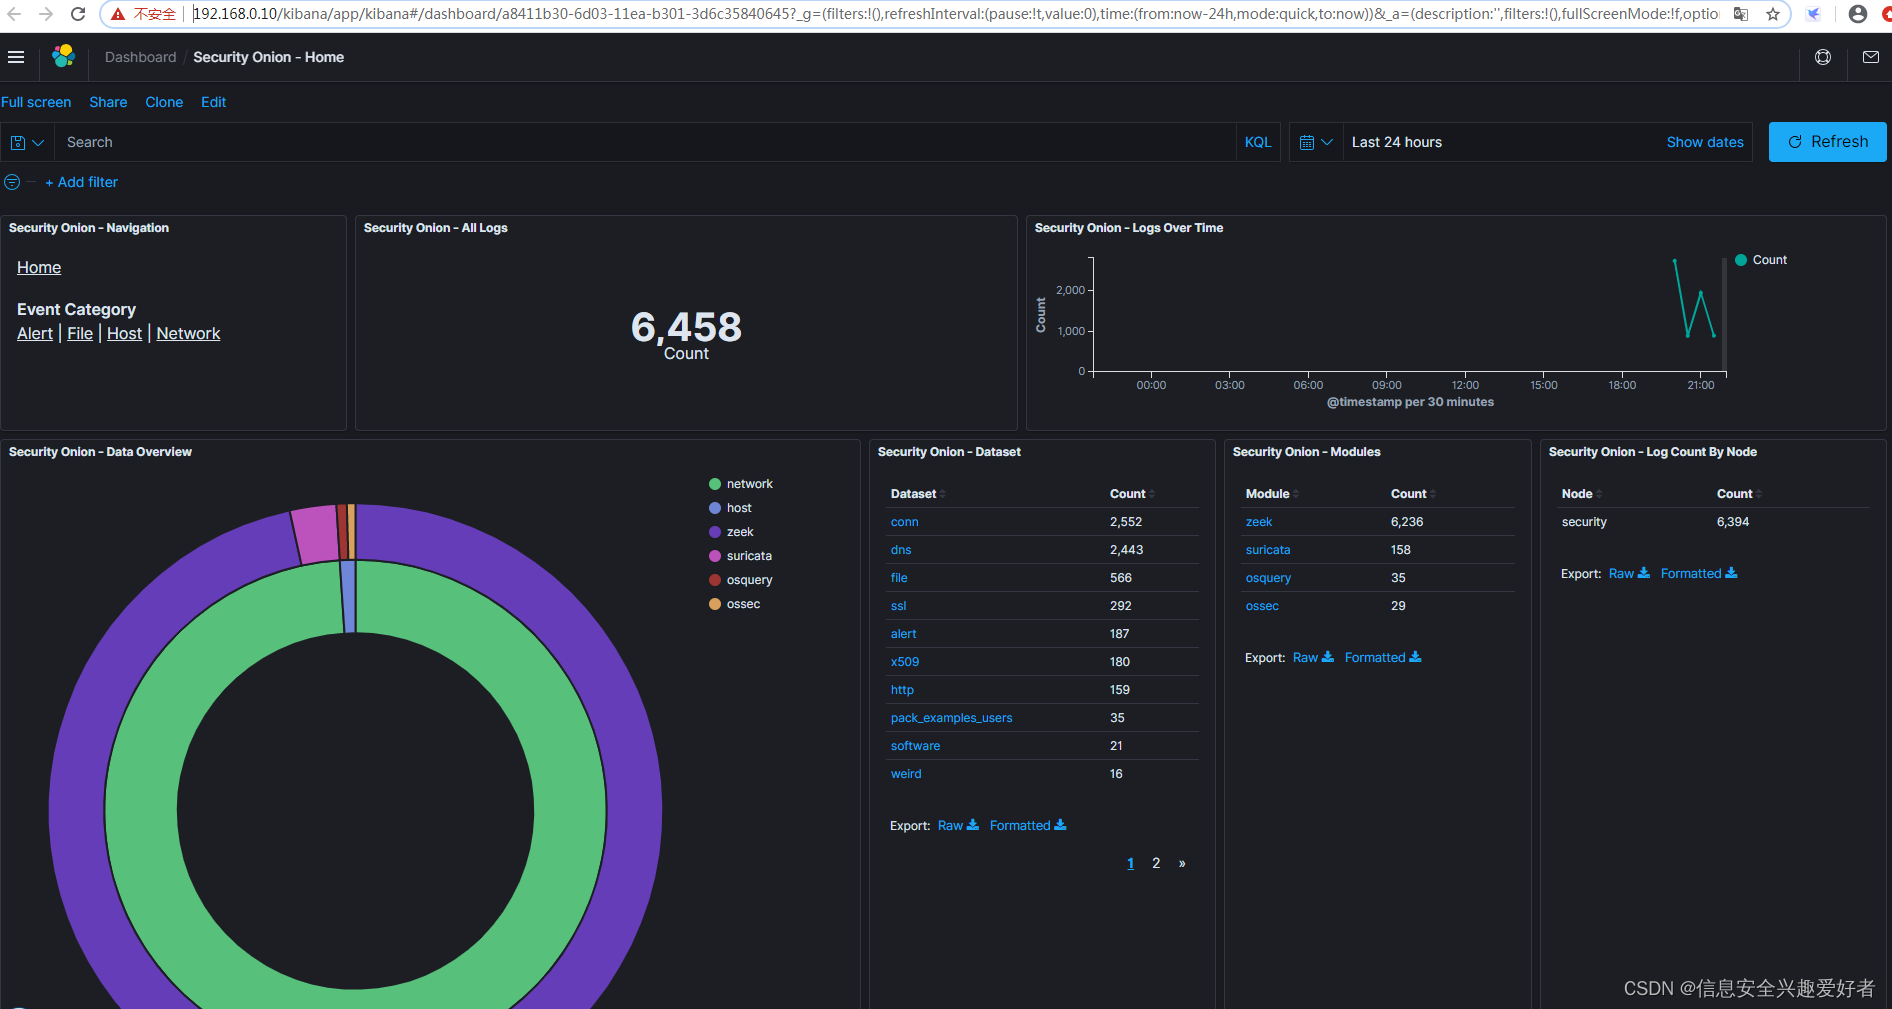Filter by dns dataset
Screen dimensions: 1892x1009
tap(901, 550)
